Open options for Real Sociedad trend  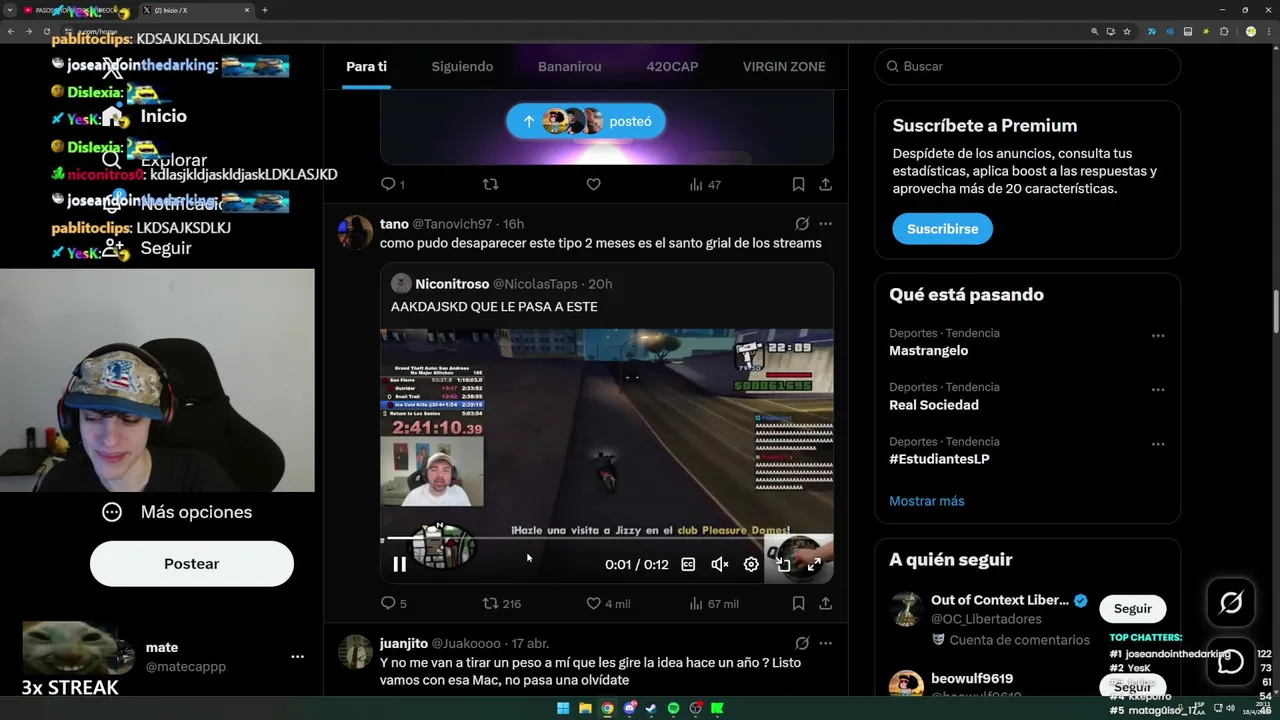click(1158, 390)
